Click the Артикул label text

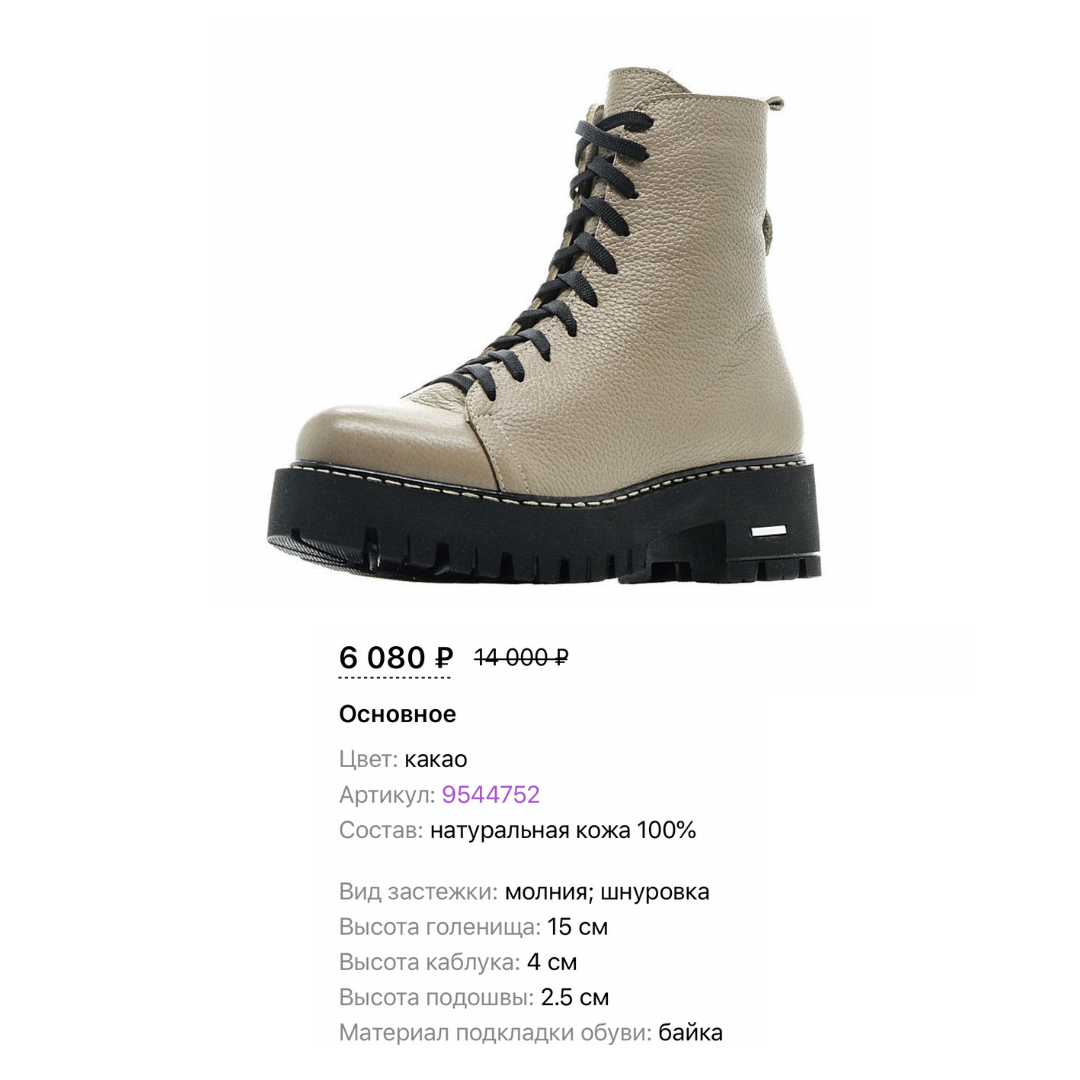click(x=386, y=794)
